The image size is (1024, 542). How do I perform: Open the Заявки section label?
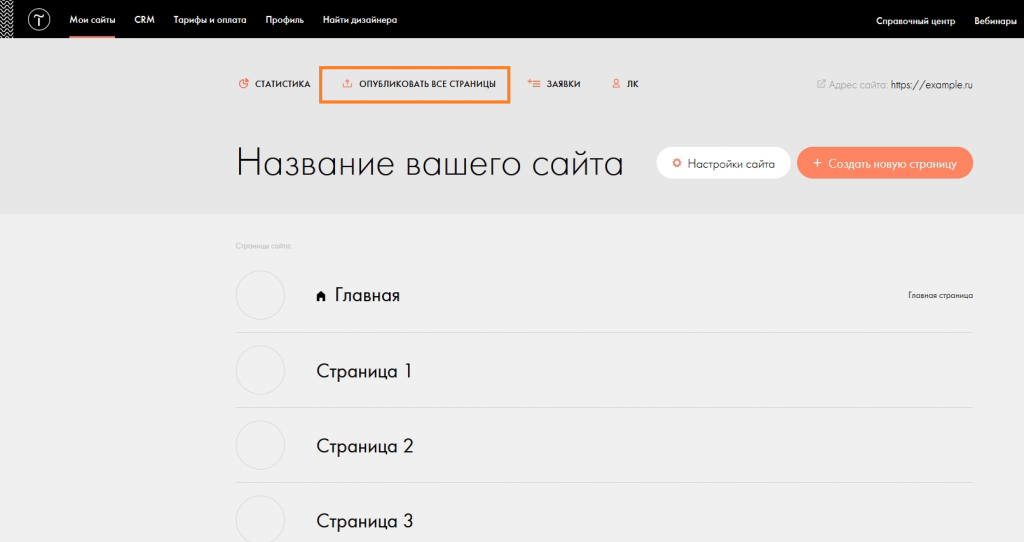[x=563, y=84]
